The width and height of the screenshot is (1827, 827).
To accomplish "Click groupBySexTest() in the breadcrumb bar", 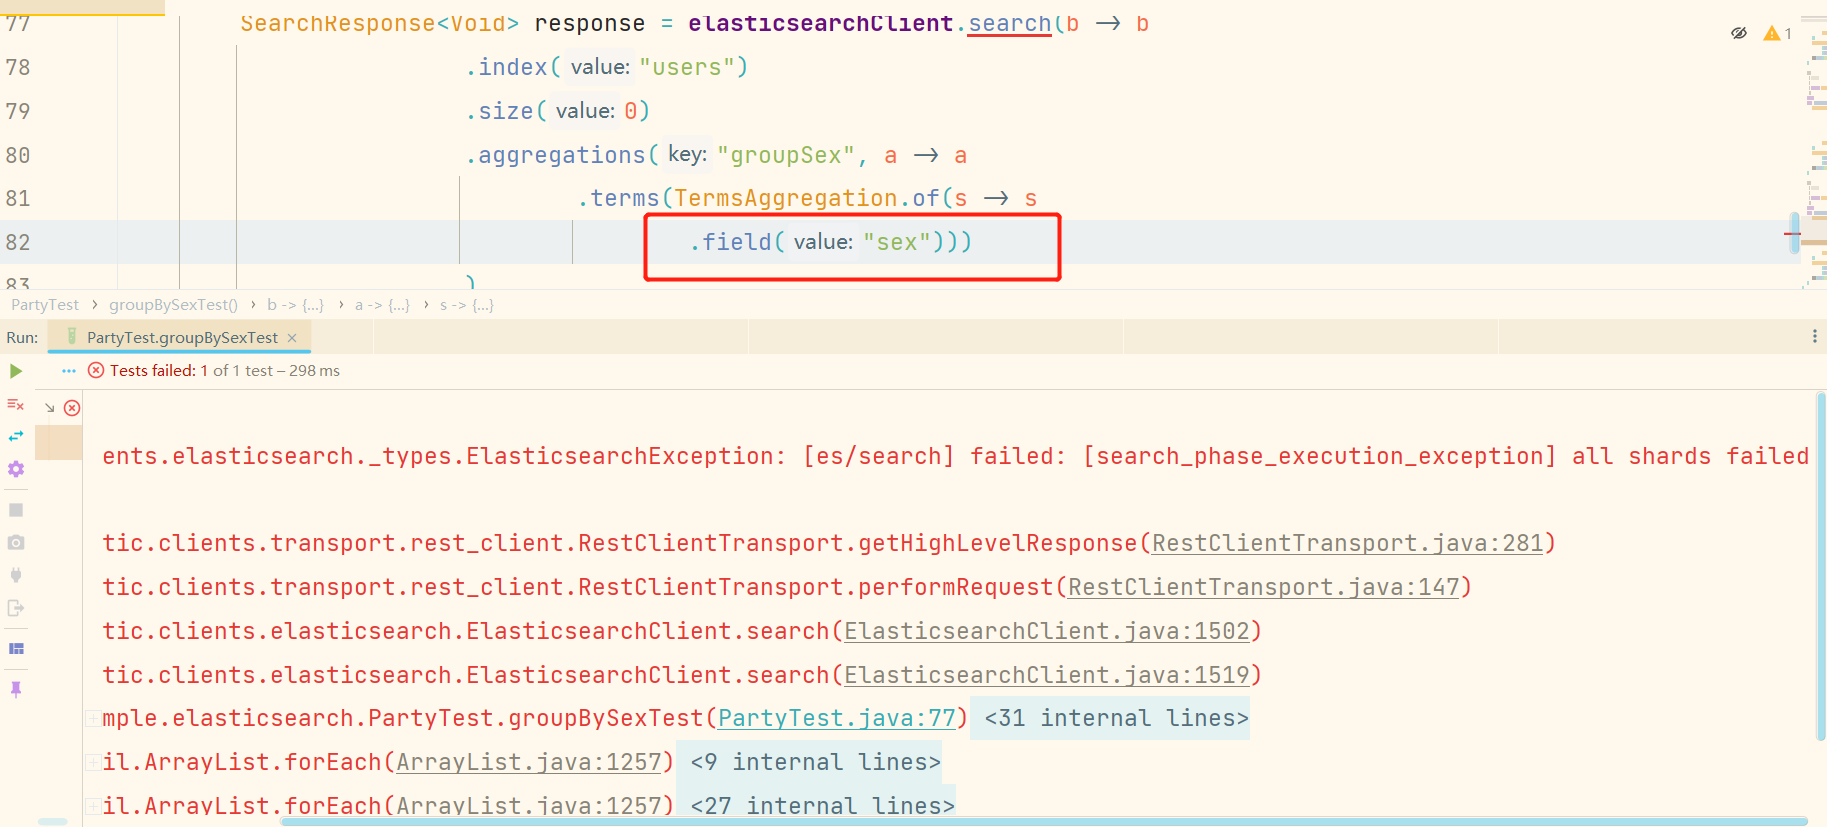I will pyautogui.click(x=173, y=305).
